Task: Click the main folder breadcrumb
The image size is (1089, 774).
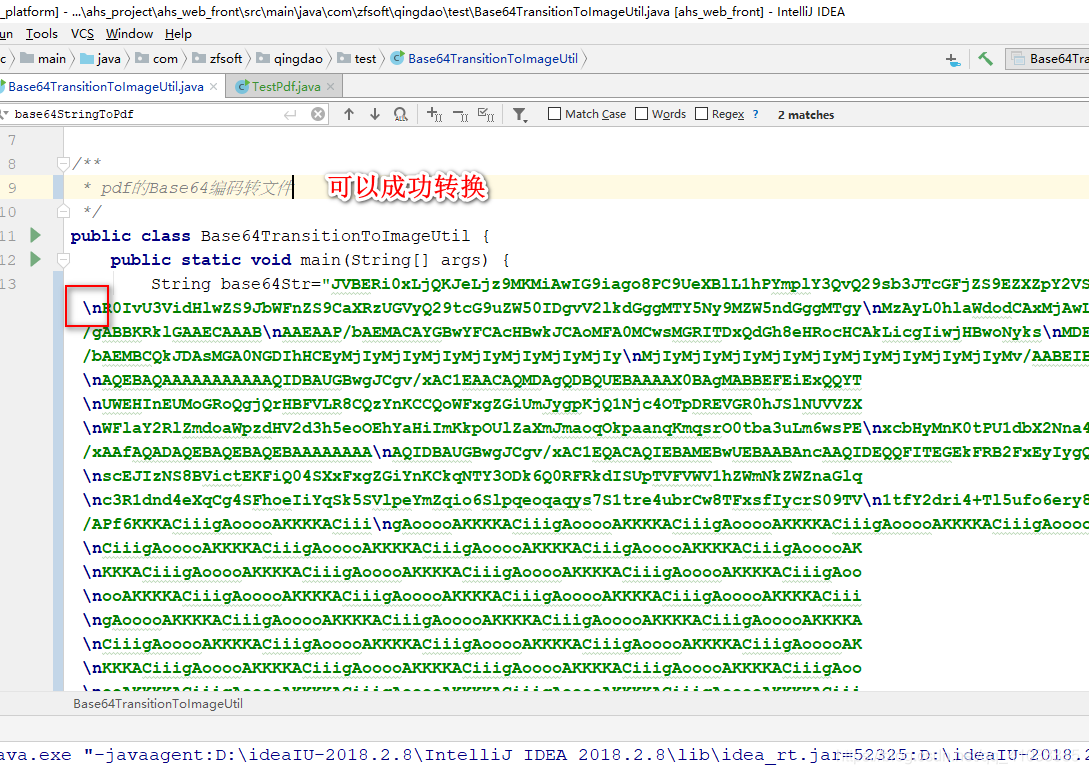Action: click(x=43, y=59)
